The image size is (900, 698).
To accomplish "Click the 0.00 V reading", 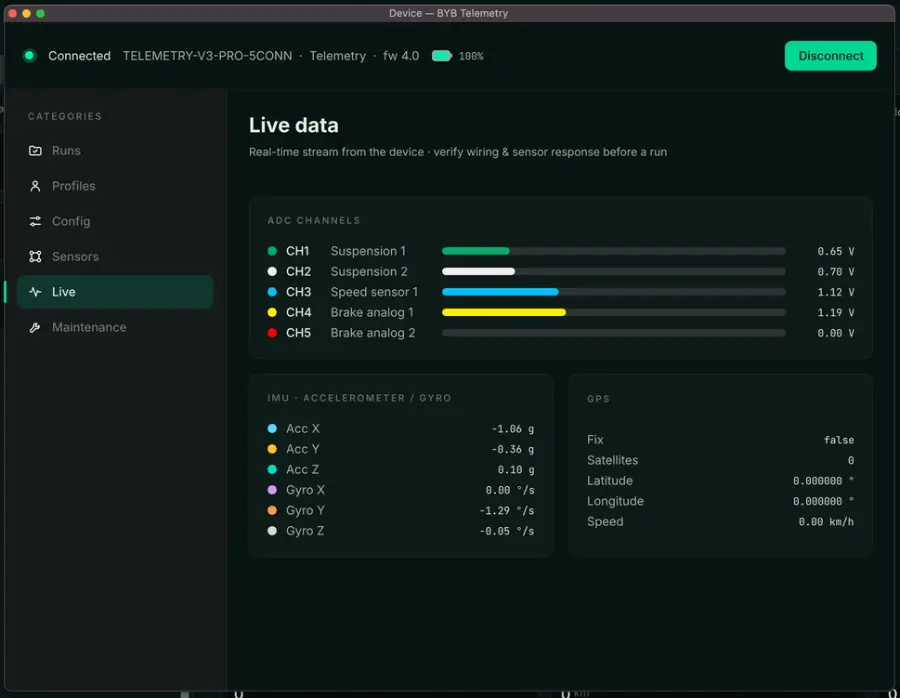I will [836, 333].
